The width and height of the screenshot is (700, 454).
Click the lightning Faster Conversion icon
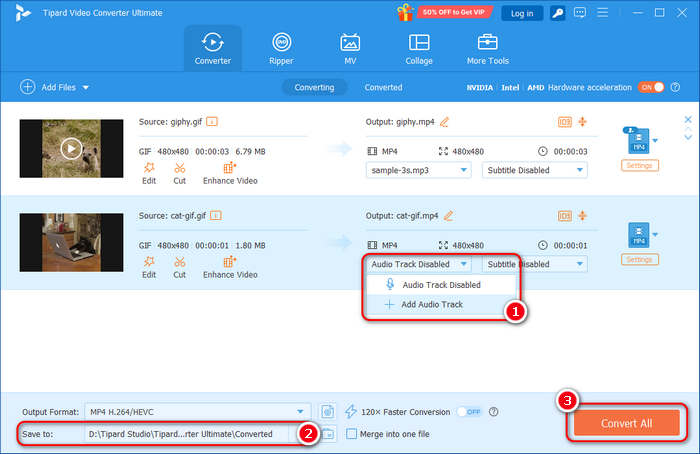point(351,412)
